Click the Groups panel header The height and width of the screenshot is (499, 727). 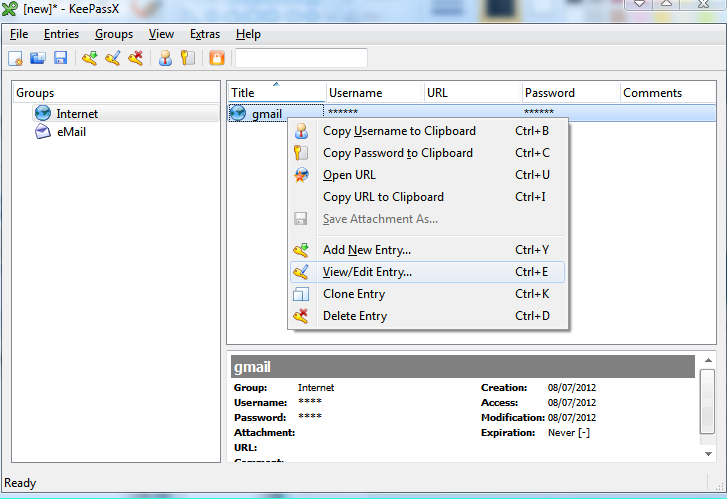click(x=116, y=93)
